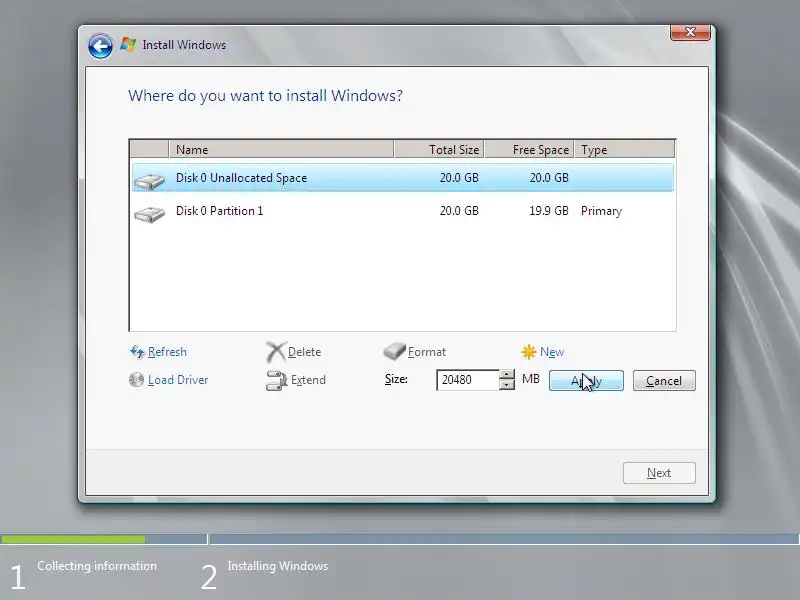Increase size with the up spinner arrow

[507, 374]
